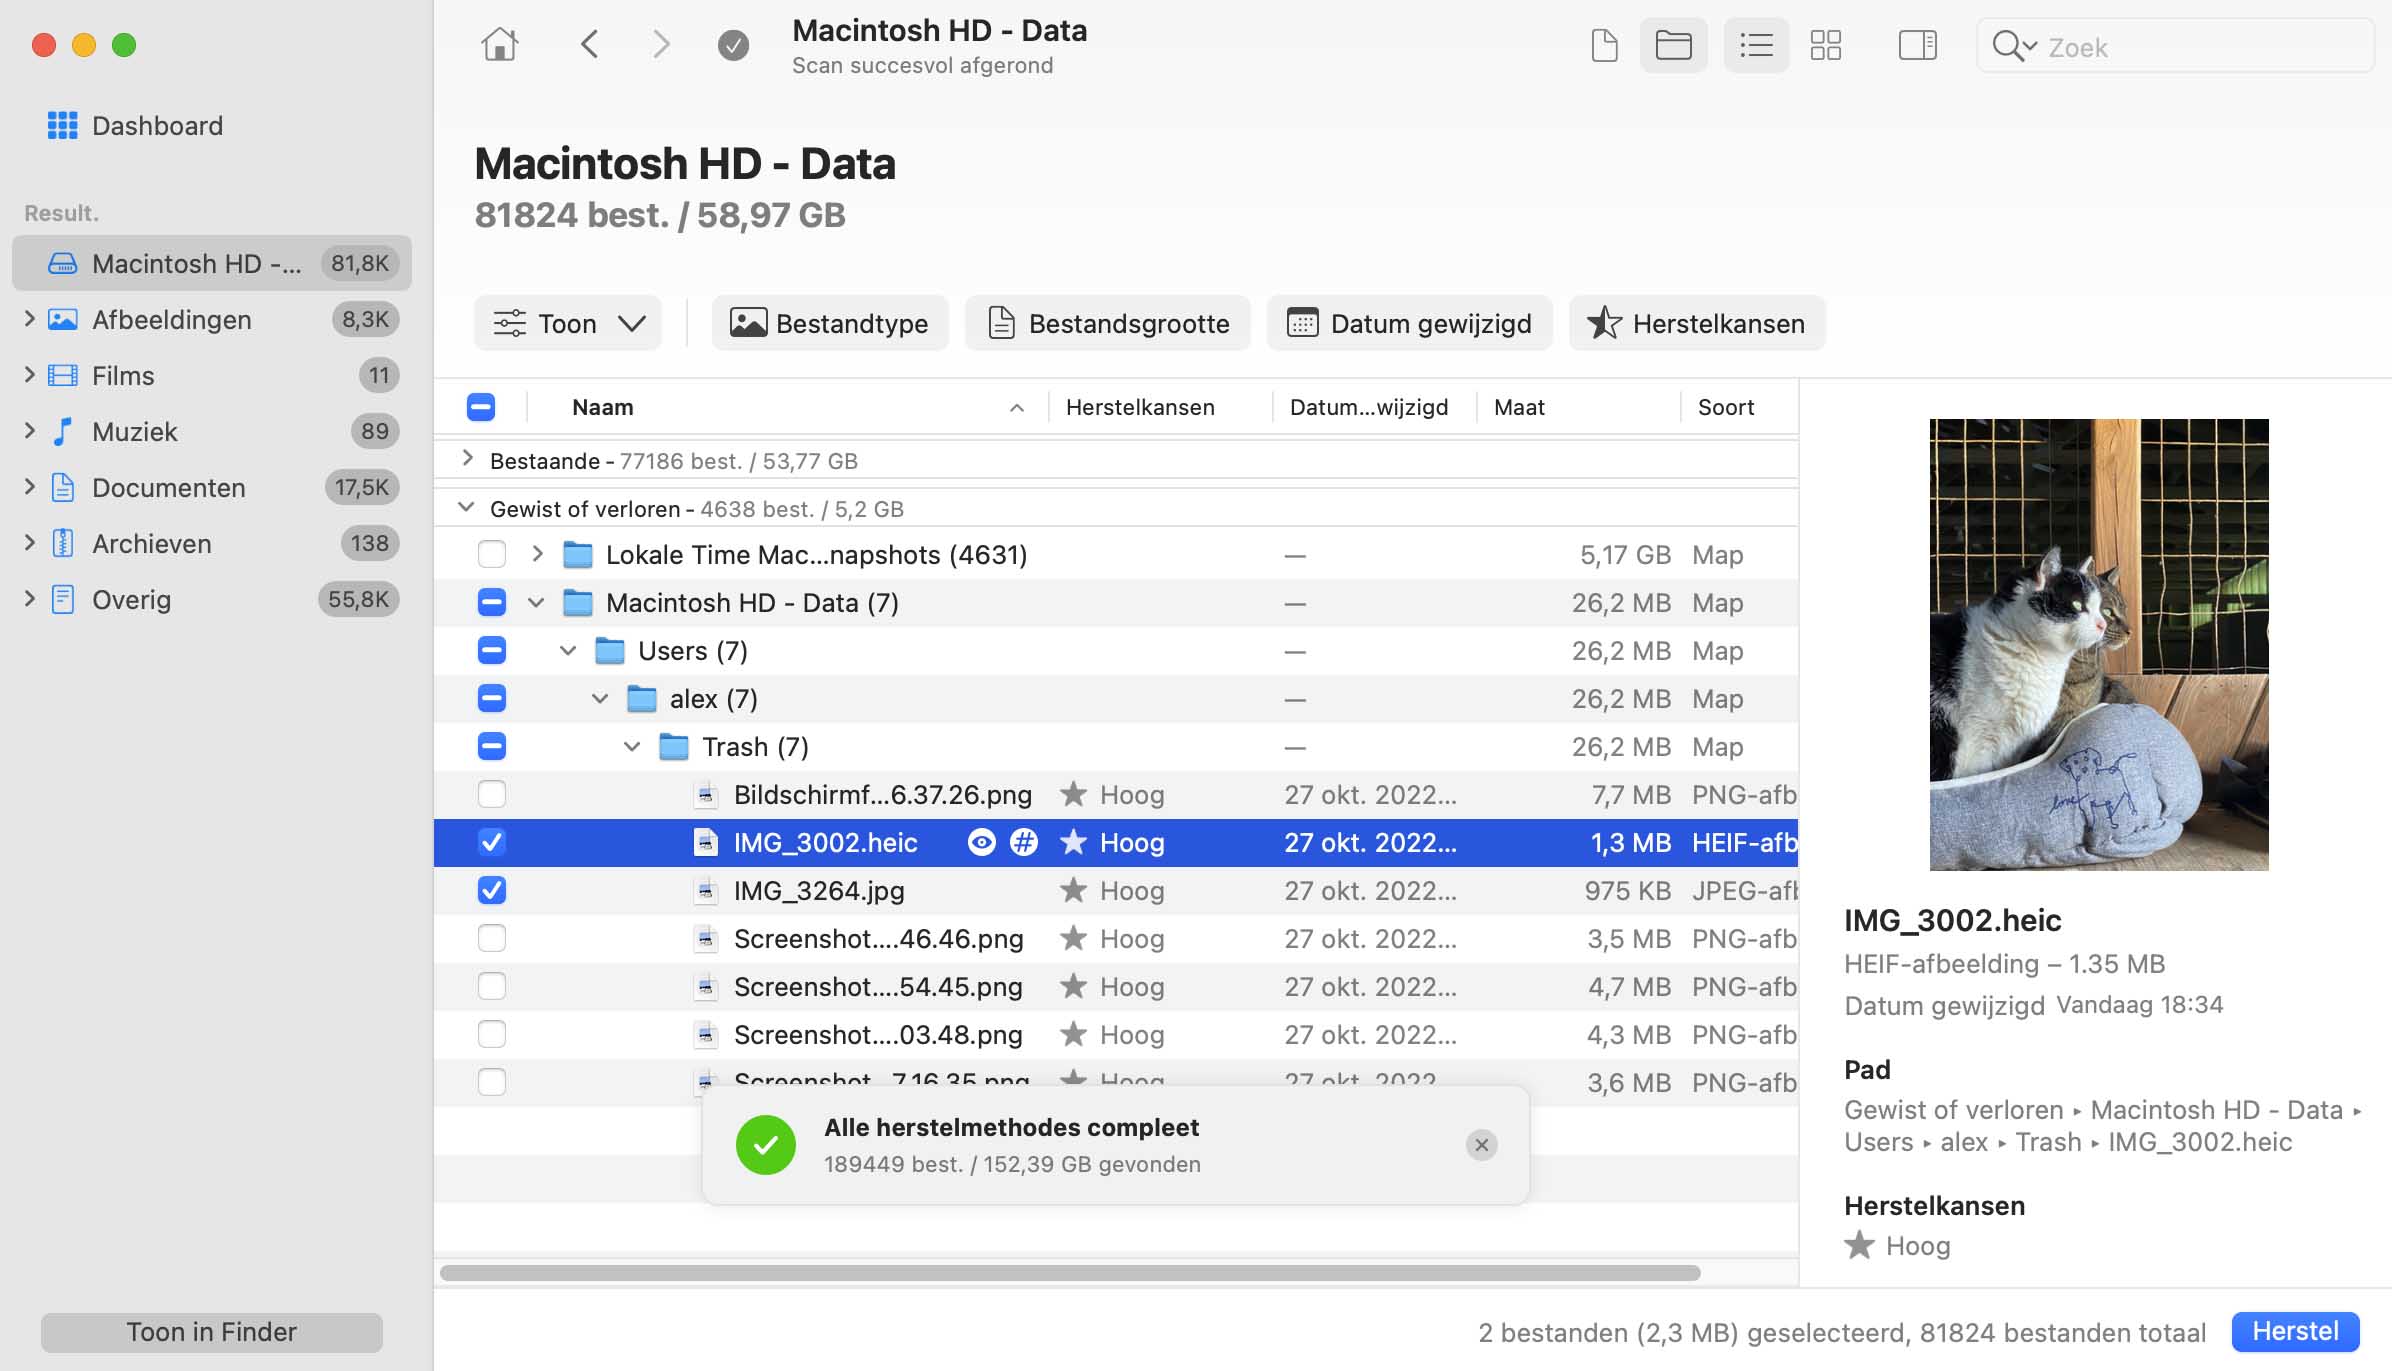The width and height of the screenshot is (2392, 1371).
Task: Sort by the Naam column
Action: (x=788, y=407)
